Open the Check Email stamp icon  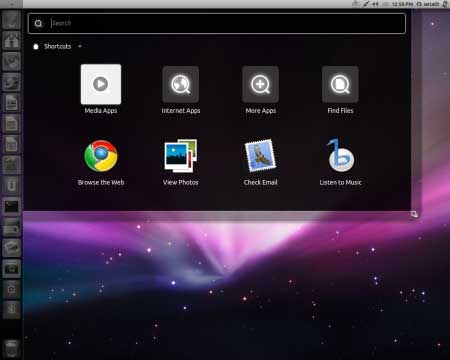click(x=260, y=156)
